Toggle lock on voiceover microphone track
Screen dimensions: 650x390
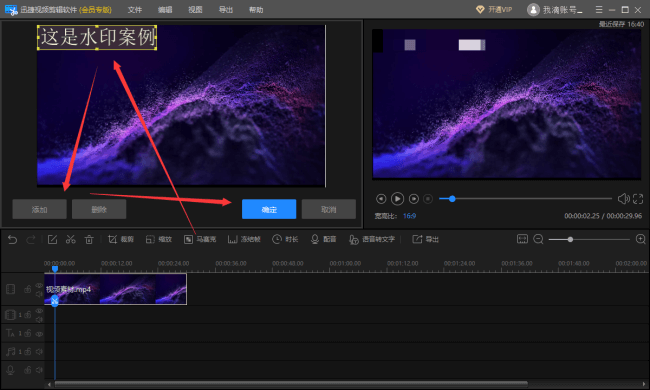click(x=28, y=370)
